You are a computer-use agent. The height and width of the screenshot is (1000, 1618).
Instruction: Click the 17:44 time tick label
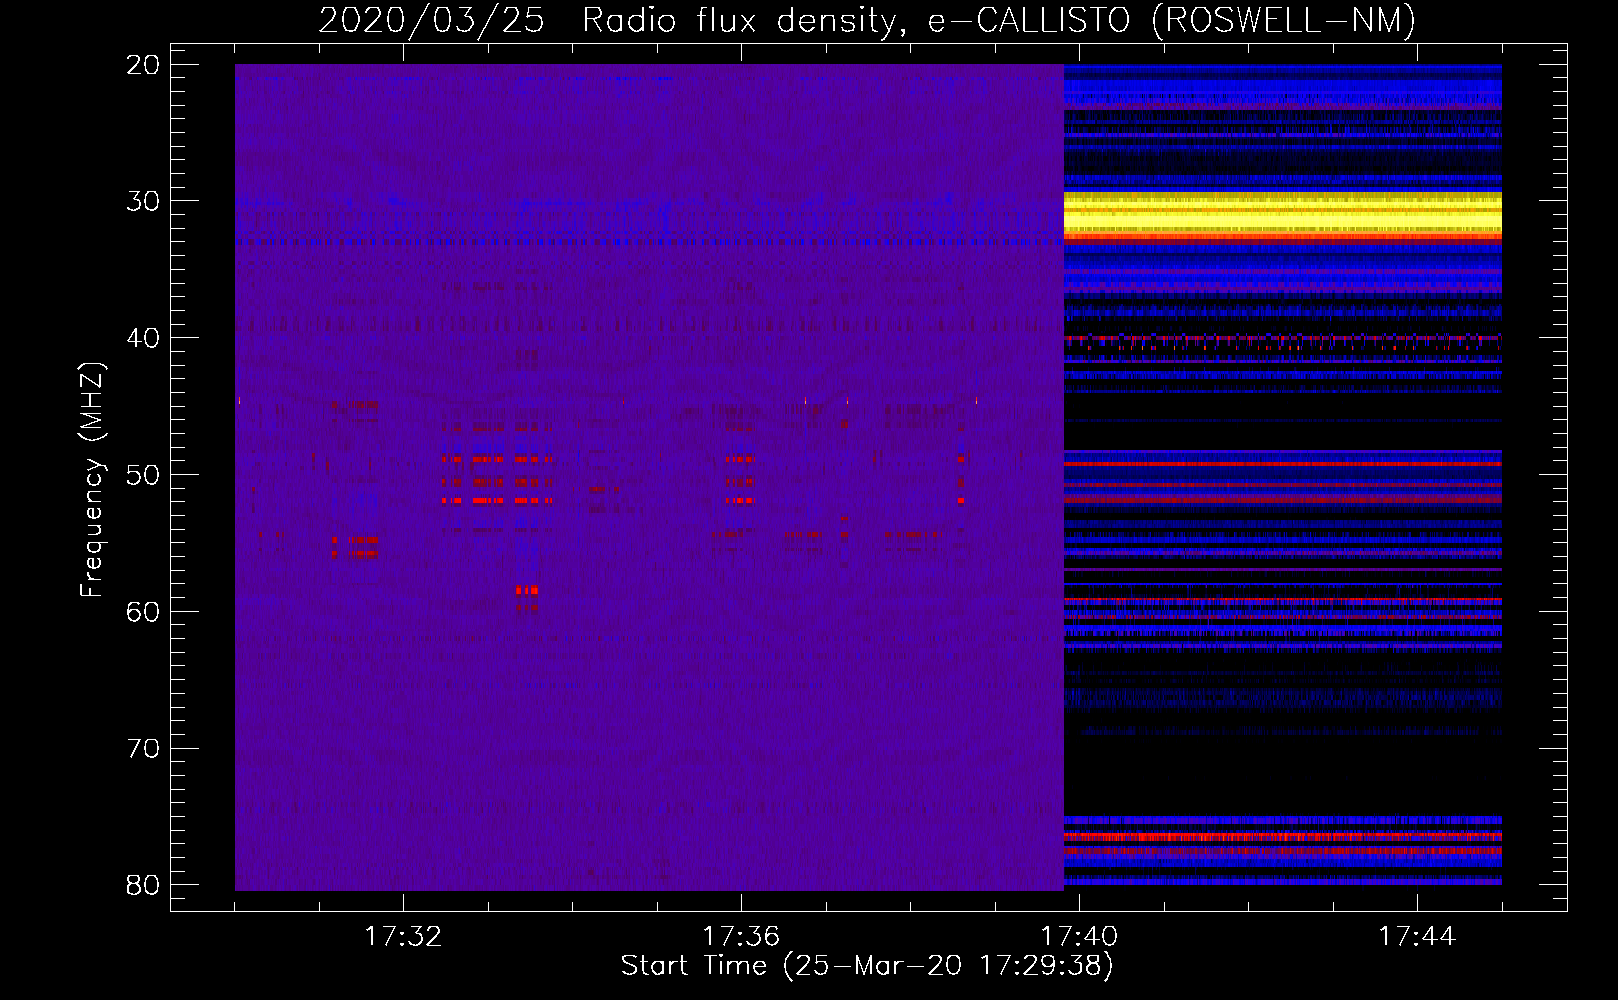[x=1417, y=937]
